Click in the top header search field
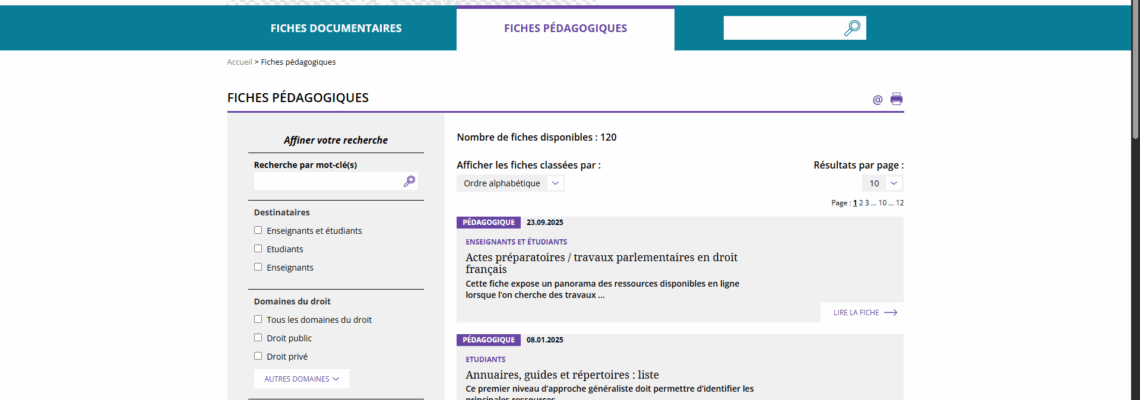The width and height of the screenshot is (1140, 400). [782, 28]
